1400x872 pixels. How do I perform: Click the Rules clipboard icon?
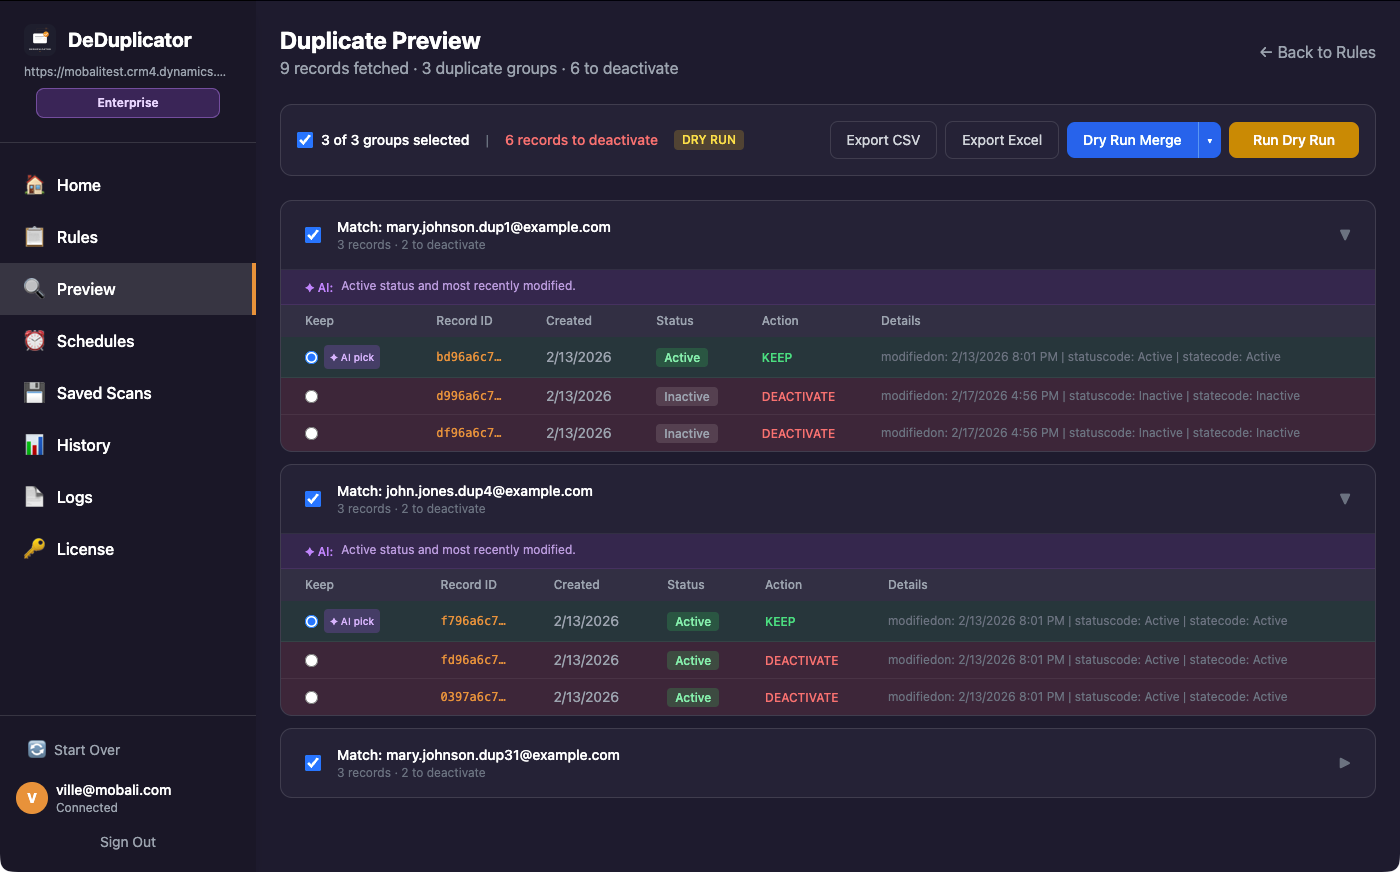pyautogui.click(x=35, y=237)
